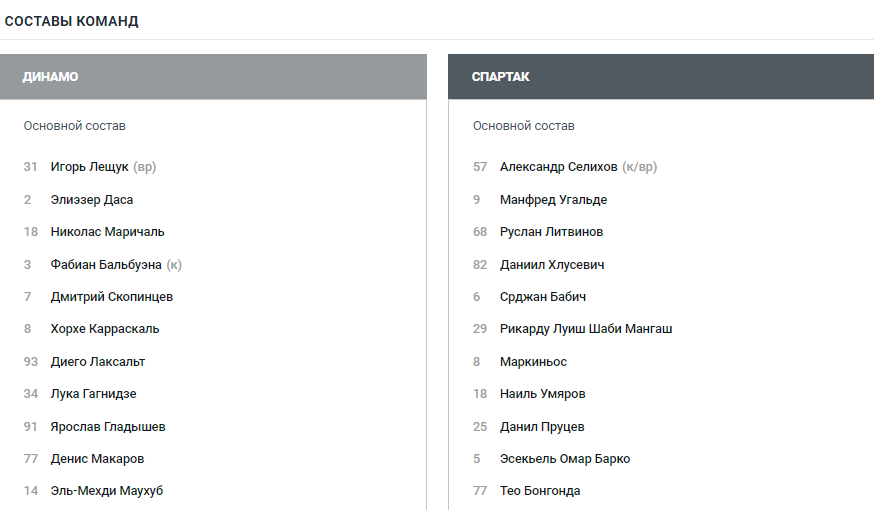Open Фабиан Бальбуэна captain entry
Image resolution: width=874 pixels, height=510 pixels.
click(x=106, y=265)
